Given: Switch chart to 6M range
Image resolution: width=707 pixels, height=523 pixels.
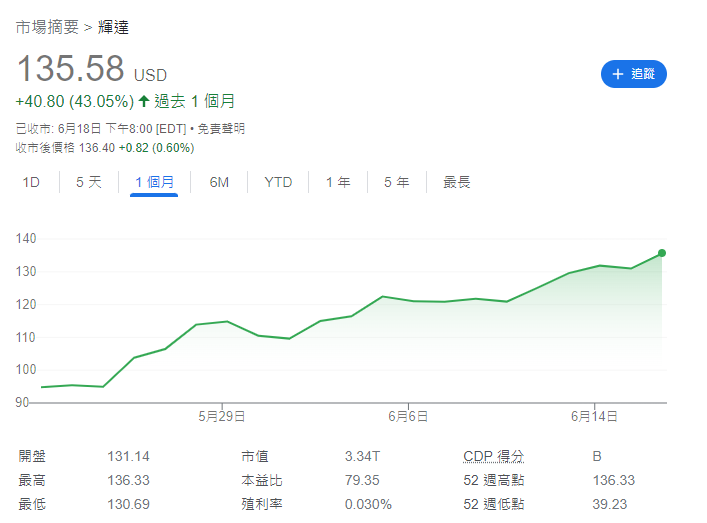Looking at the screenshot, I should click(x=219, y=182).
